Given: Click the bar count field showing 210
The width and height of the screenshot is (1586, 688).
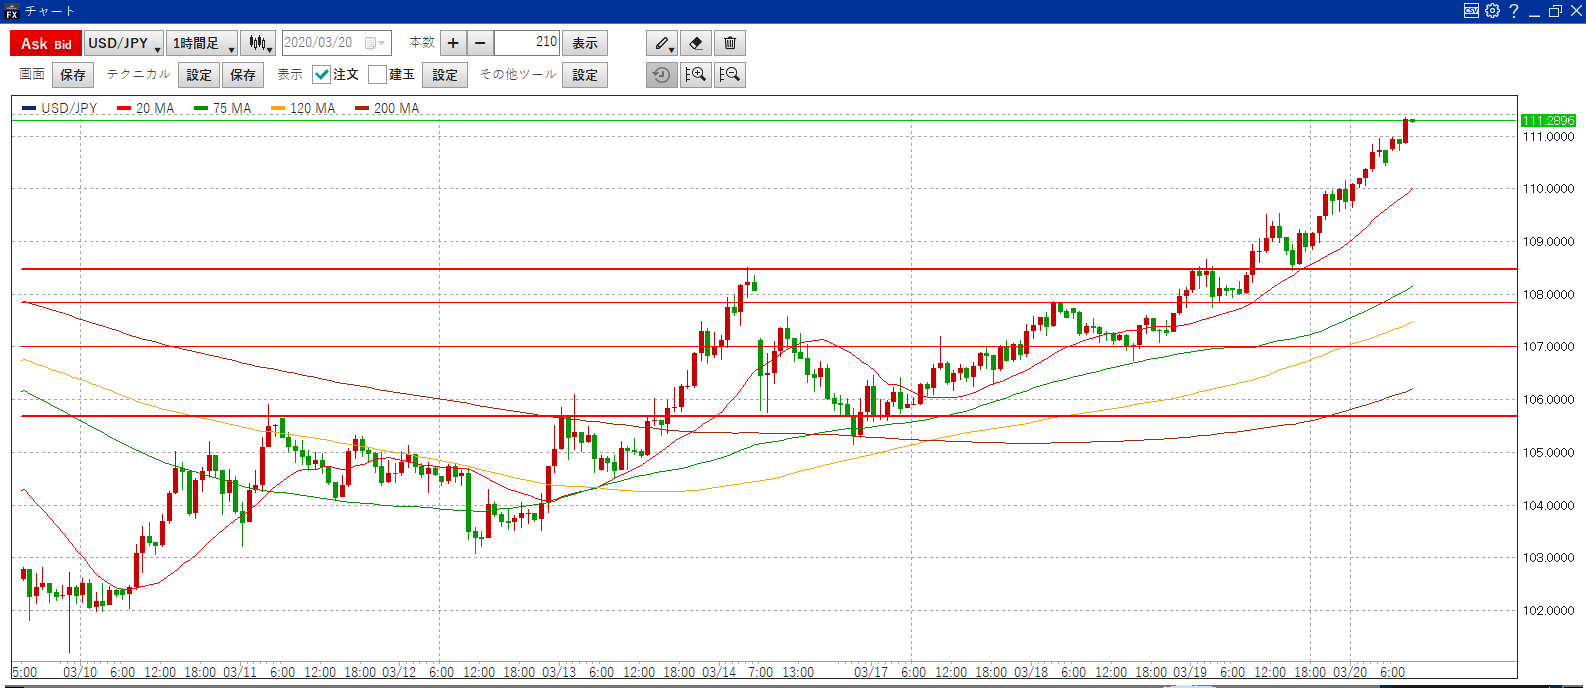Looking at the screenshot, I should (527, 43).
